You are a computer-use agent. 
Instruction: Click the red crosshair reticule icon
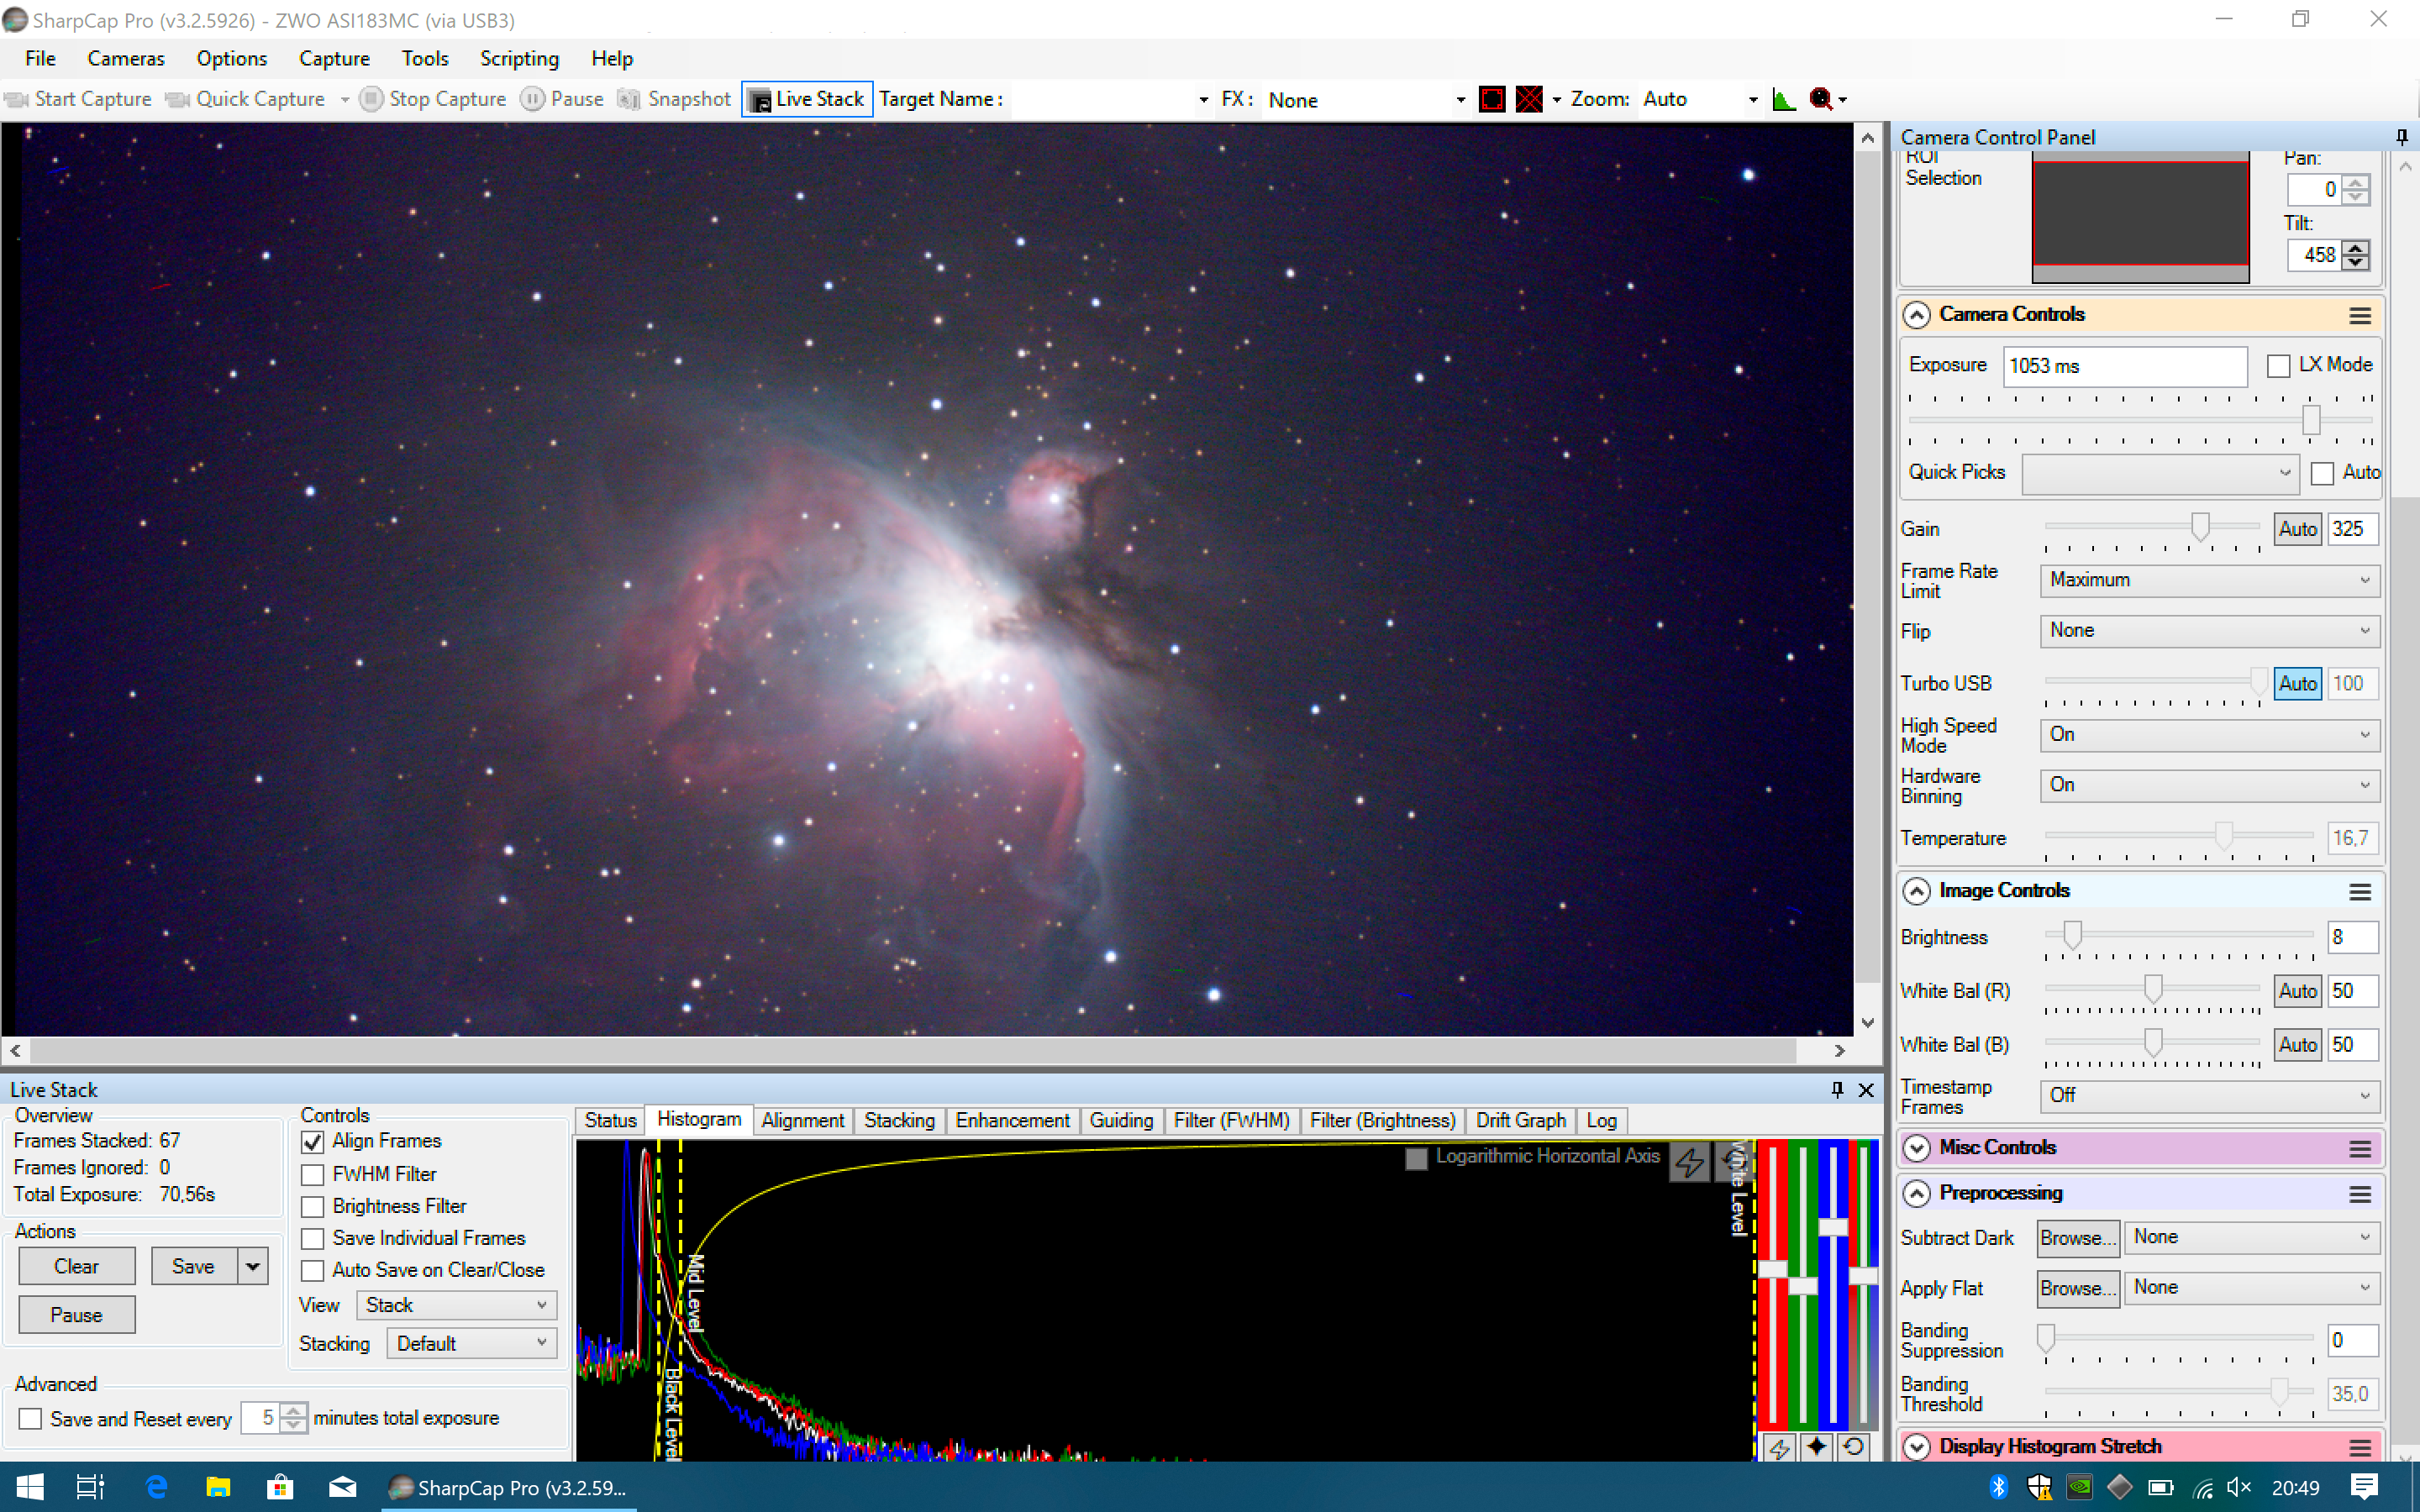(x=1529, y=99)
